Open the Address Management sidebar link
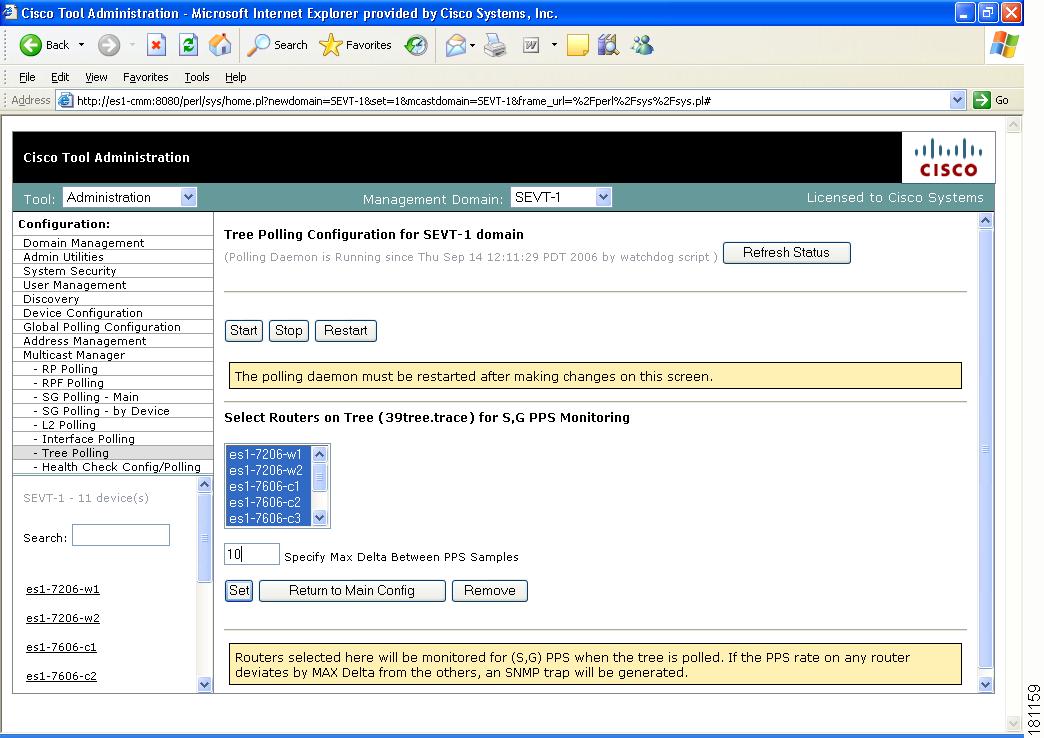Viewport: 1044px width, 738px height. pyautogui.click(x=85, y=341)
